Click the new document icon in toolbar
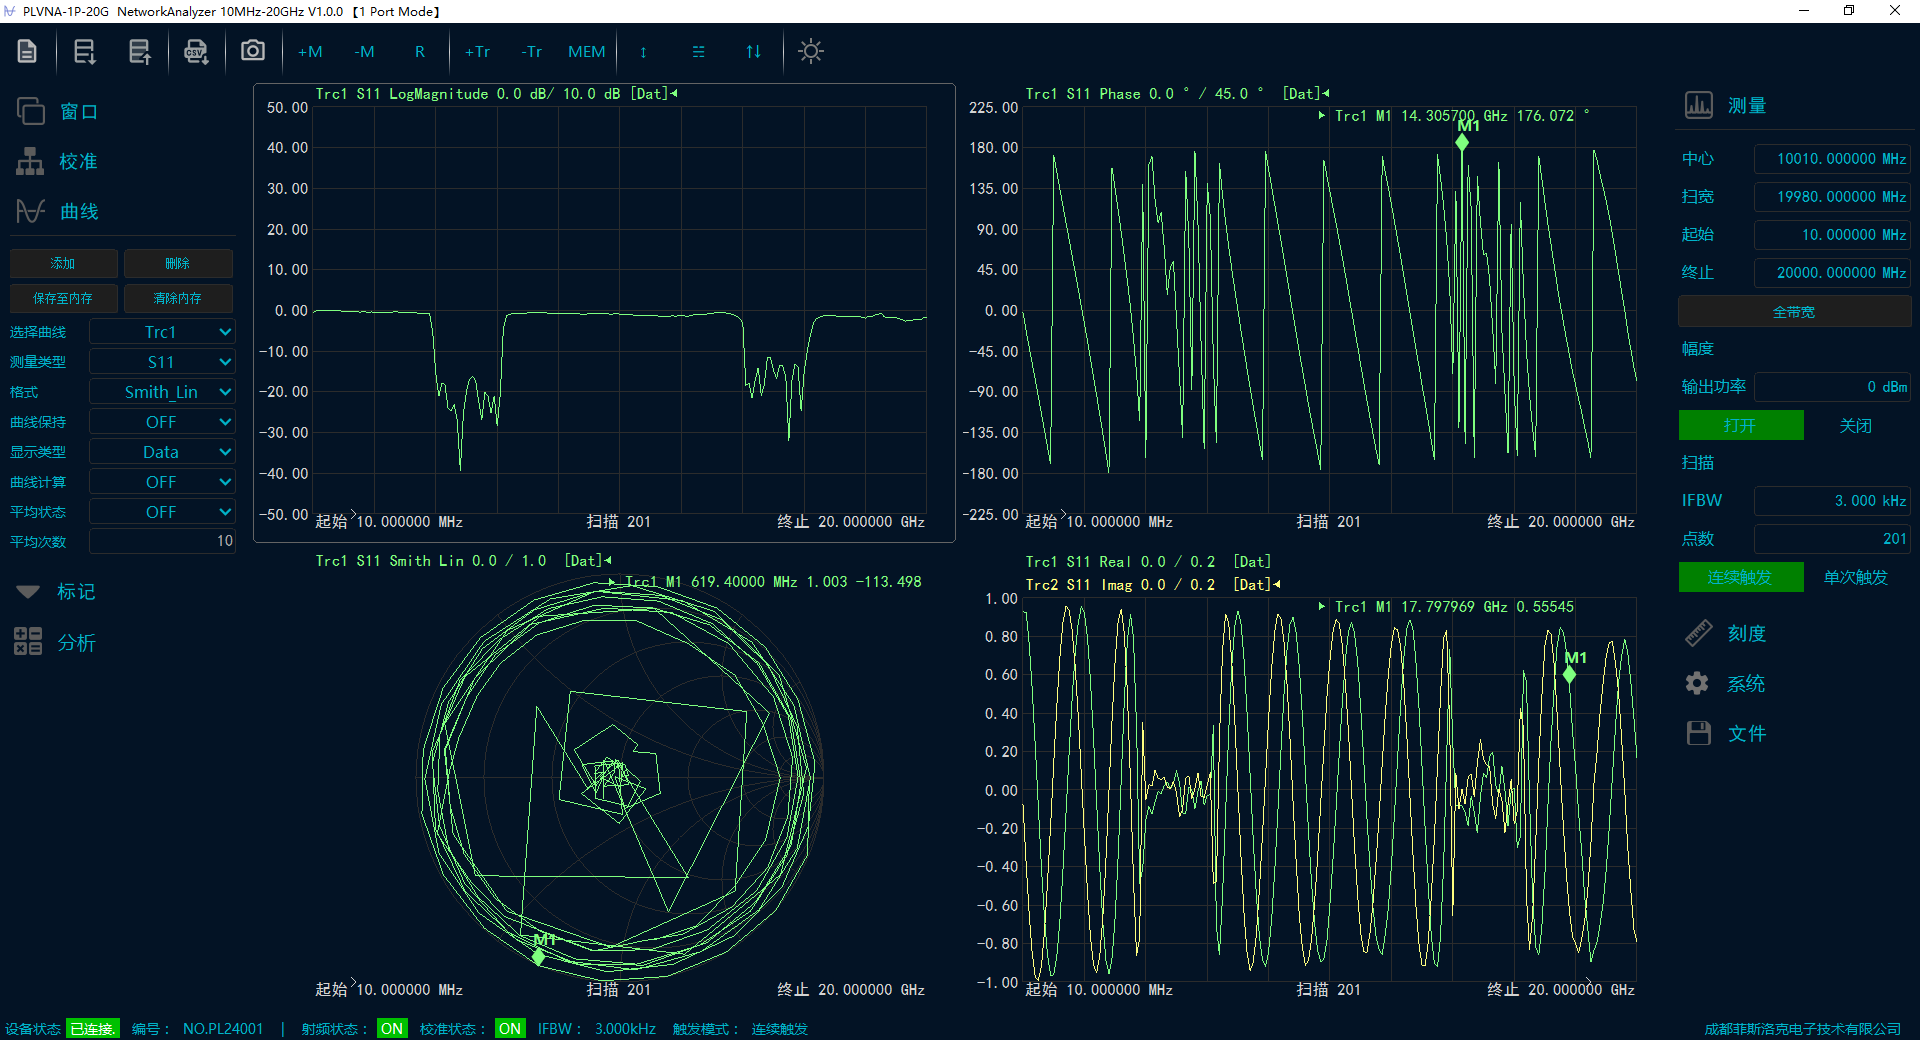This screenshot has height=1040, width=1920. click(x=27, y=51)
